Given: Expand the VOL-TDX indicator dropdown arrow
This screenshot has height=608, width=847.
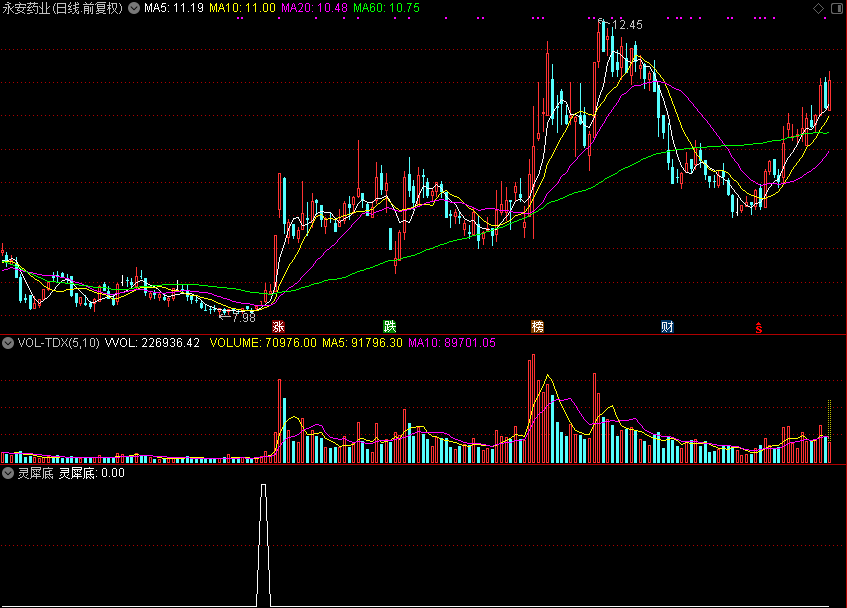Looking at the screenshot, I should [x=8, y=343].
